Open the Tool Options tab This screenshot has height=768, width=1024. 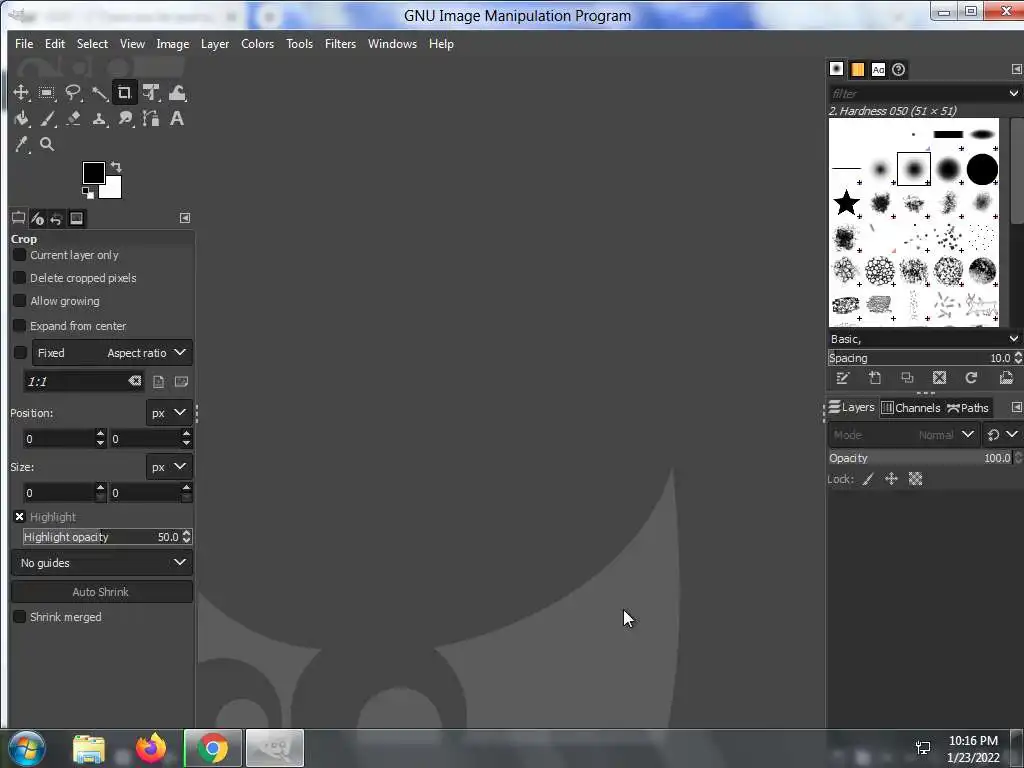coord(18,218)
